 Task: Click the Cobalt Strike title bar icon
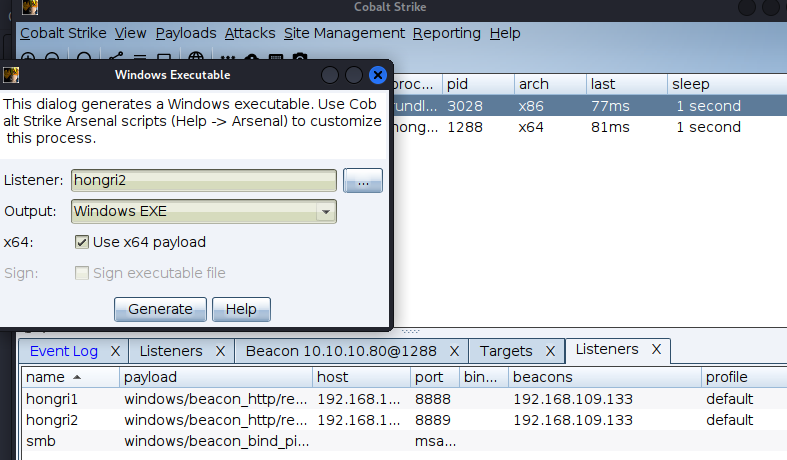[30, 8]
